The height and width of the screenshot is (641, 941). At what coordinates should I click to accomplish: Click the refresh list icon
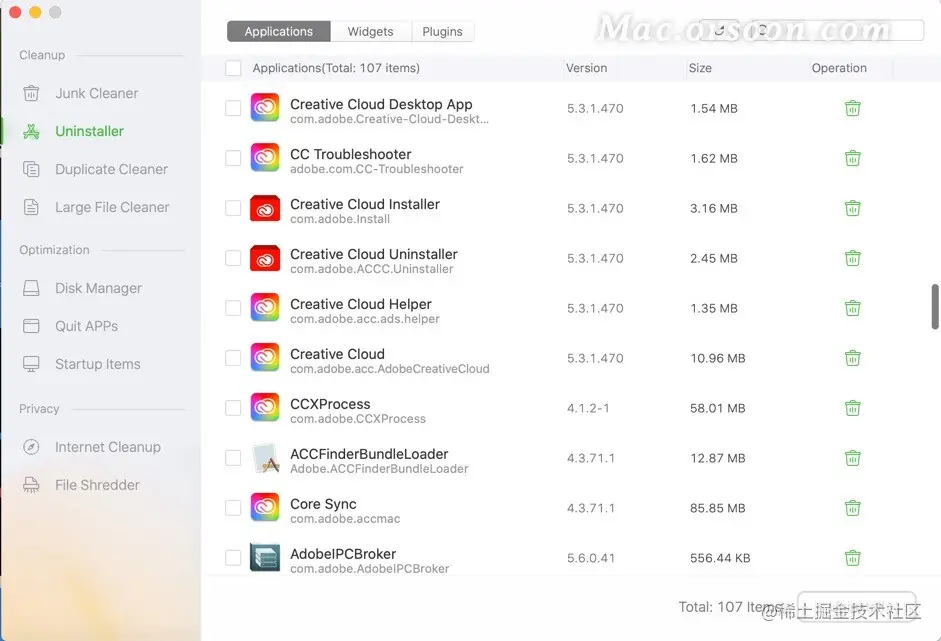pos(720,30)
